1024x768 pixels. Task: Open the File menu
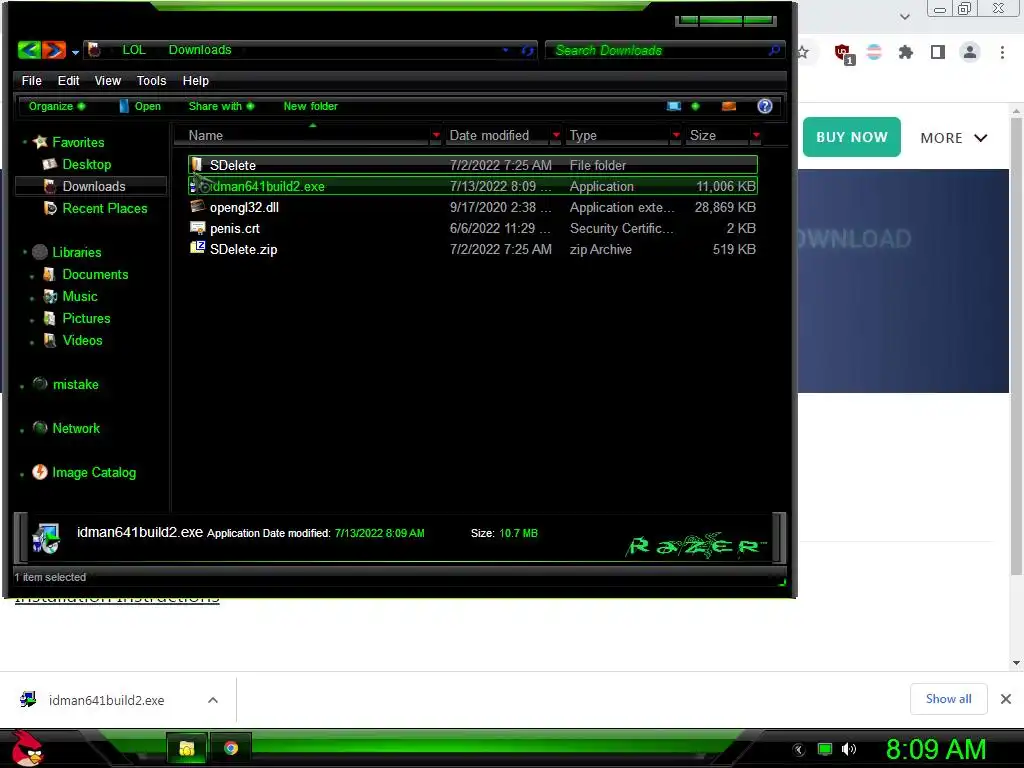(31, 80)
